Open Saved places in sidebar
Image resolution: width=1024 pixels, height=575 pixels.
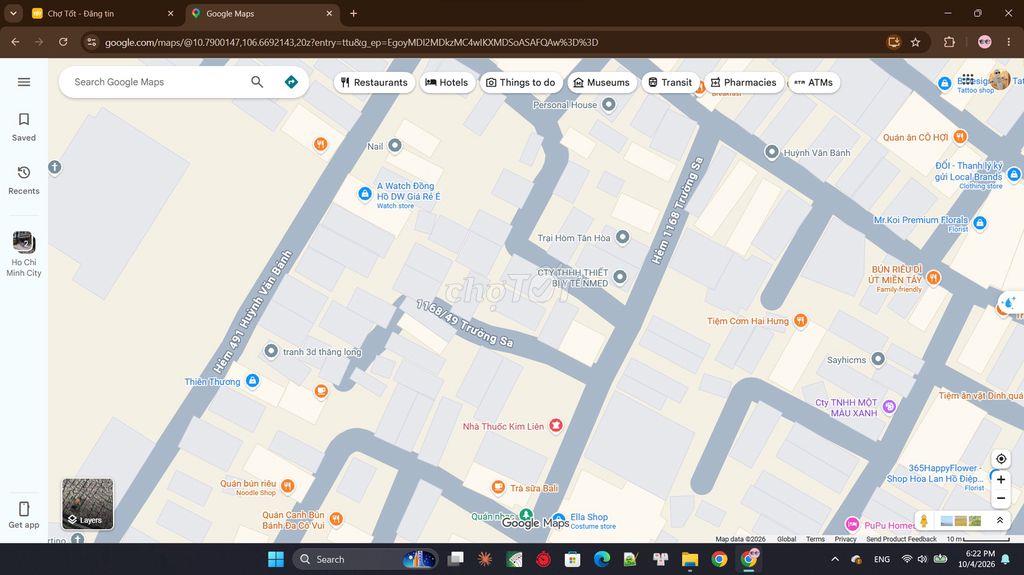pos(24,127)
